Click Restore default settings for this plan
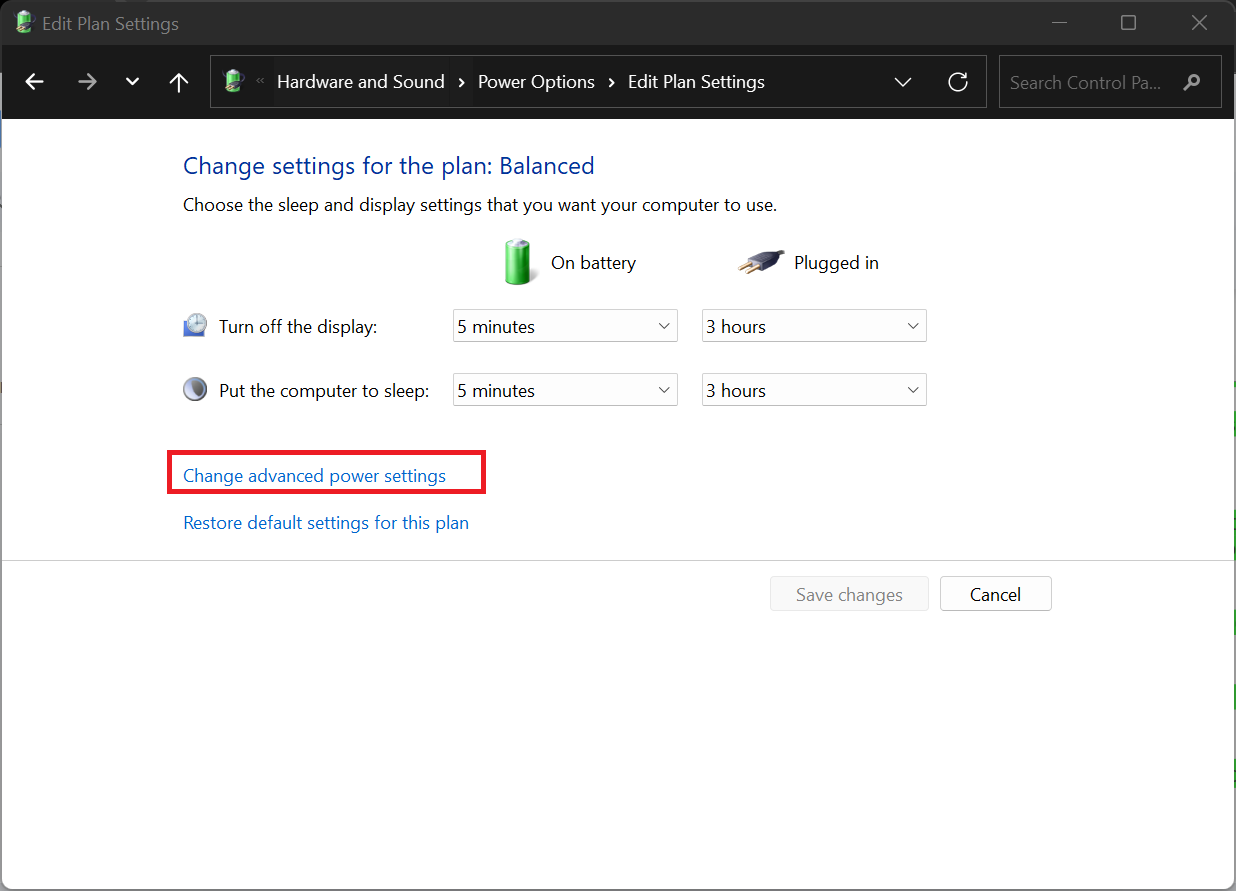The width and height of the screenshot is (1236, 891). tap(326, 523)
